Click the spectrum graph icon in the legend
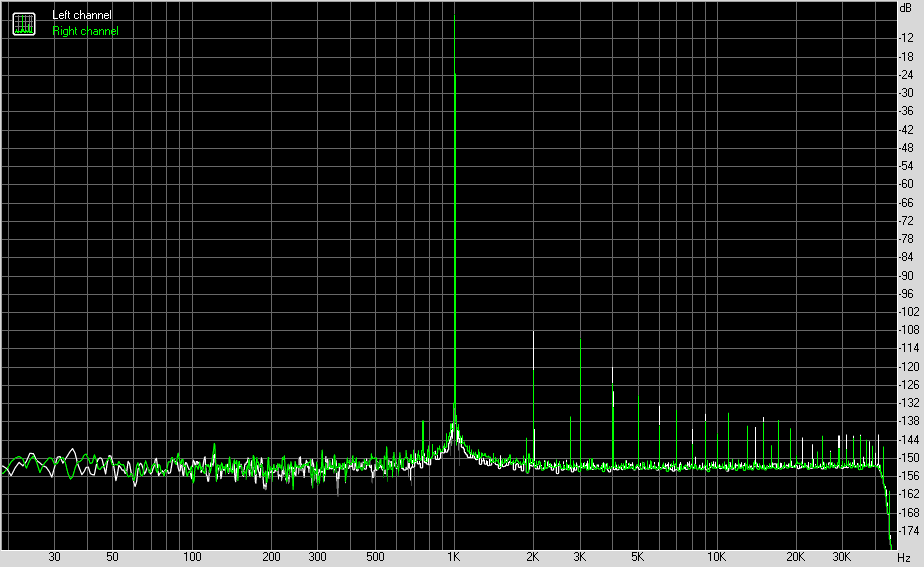Screen dimensions: 924x567 24,24
